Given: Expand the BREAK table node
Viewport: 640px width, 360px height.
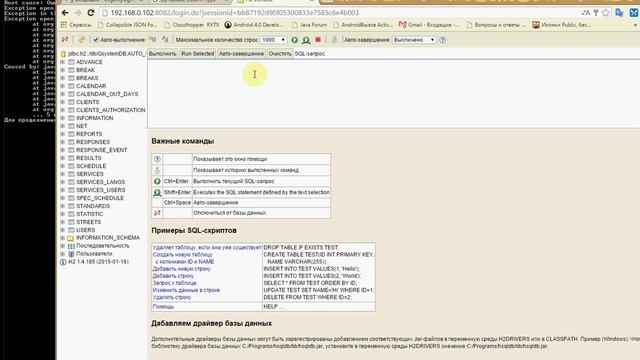Looking at the screenshot, I should pos(62,70).
